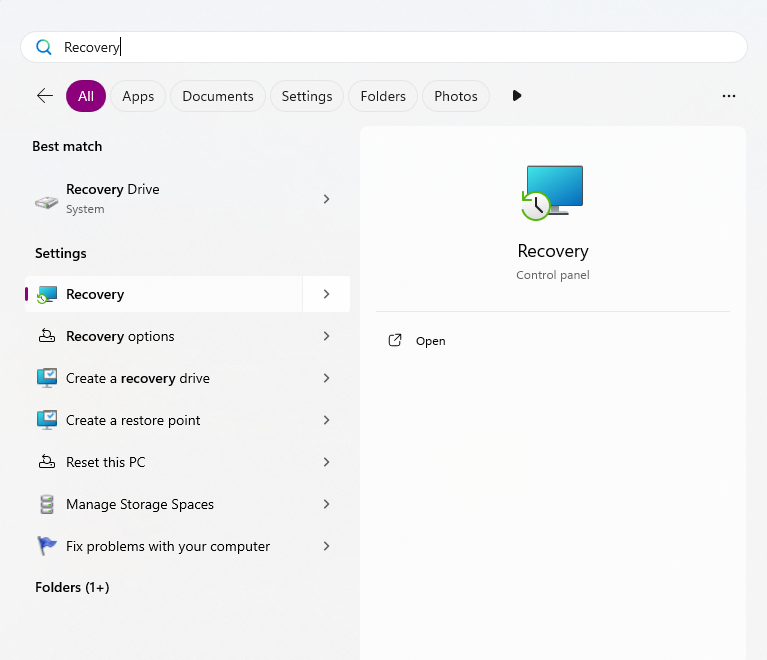Expand the Recovery result chevron
Image resolution: width=767 pixels, height=660 pixels.
click(326, 294)
